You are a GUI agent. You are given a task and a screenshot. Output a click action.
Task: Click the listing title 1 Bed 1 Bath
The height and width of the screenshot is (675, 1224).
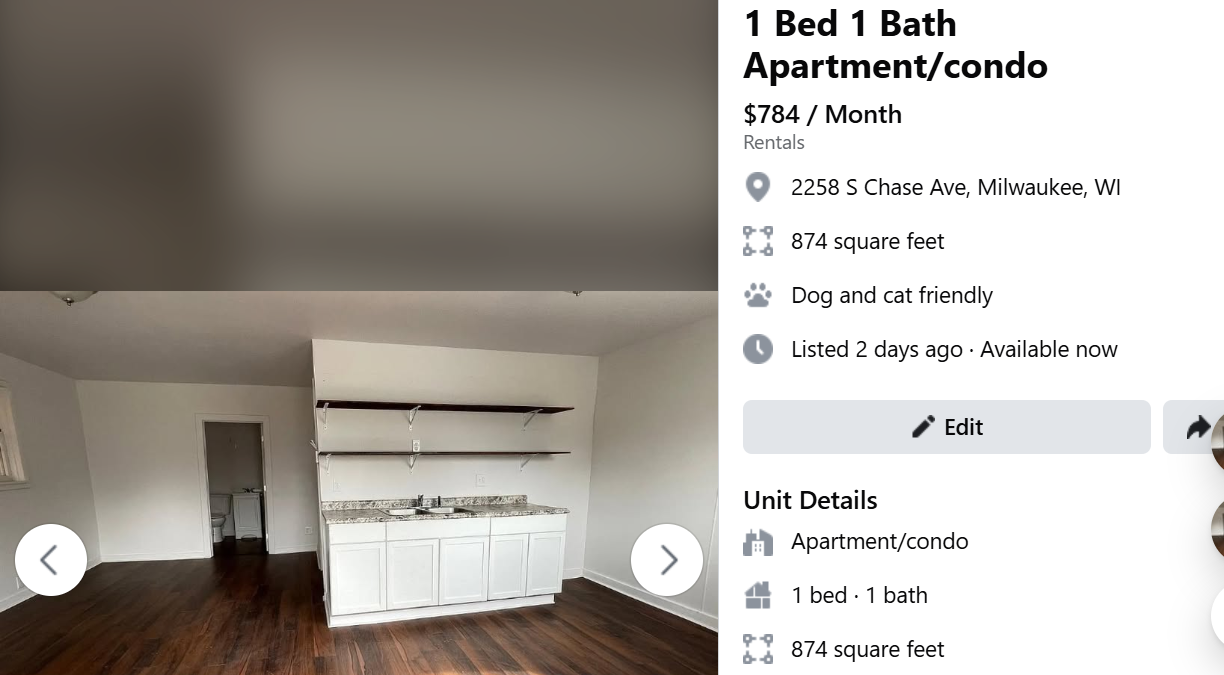tap(850, 23)
